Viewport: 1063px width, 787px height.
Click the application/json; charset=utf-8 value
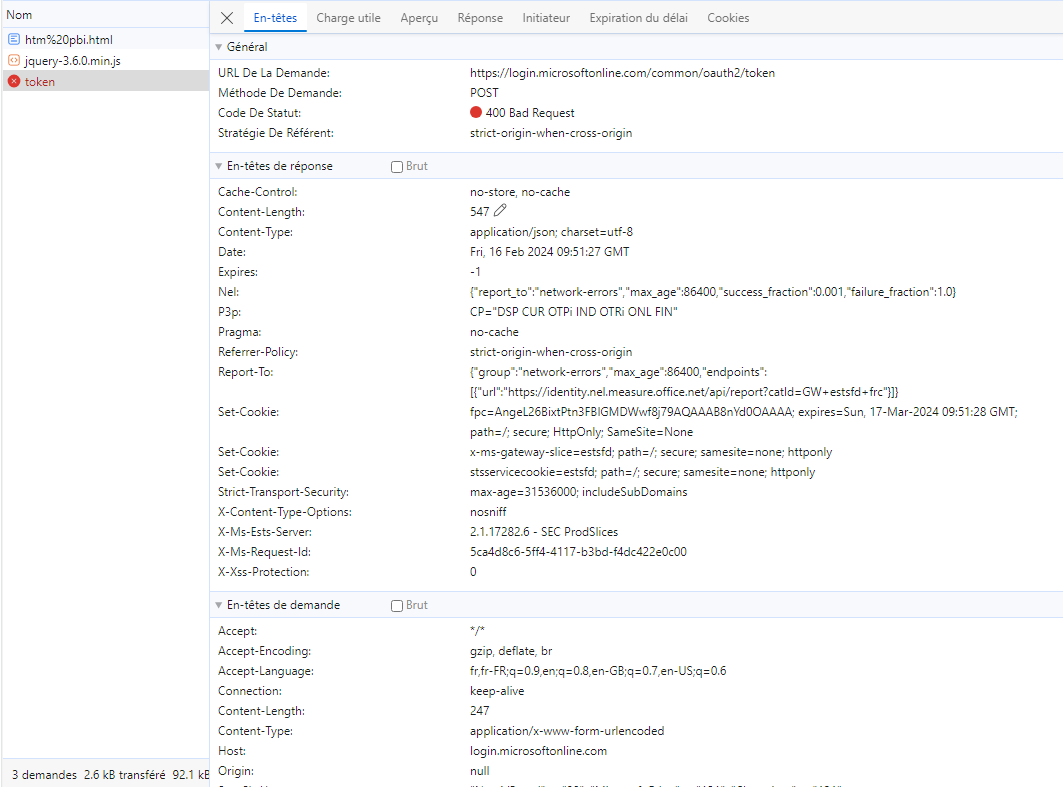coord(551,232)
